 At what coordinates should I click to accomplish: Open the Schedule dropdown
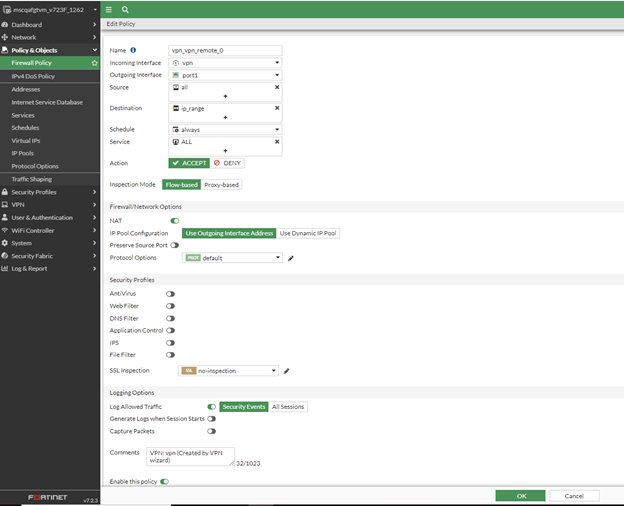click(x=225, y=129)
